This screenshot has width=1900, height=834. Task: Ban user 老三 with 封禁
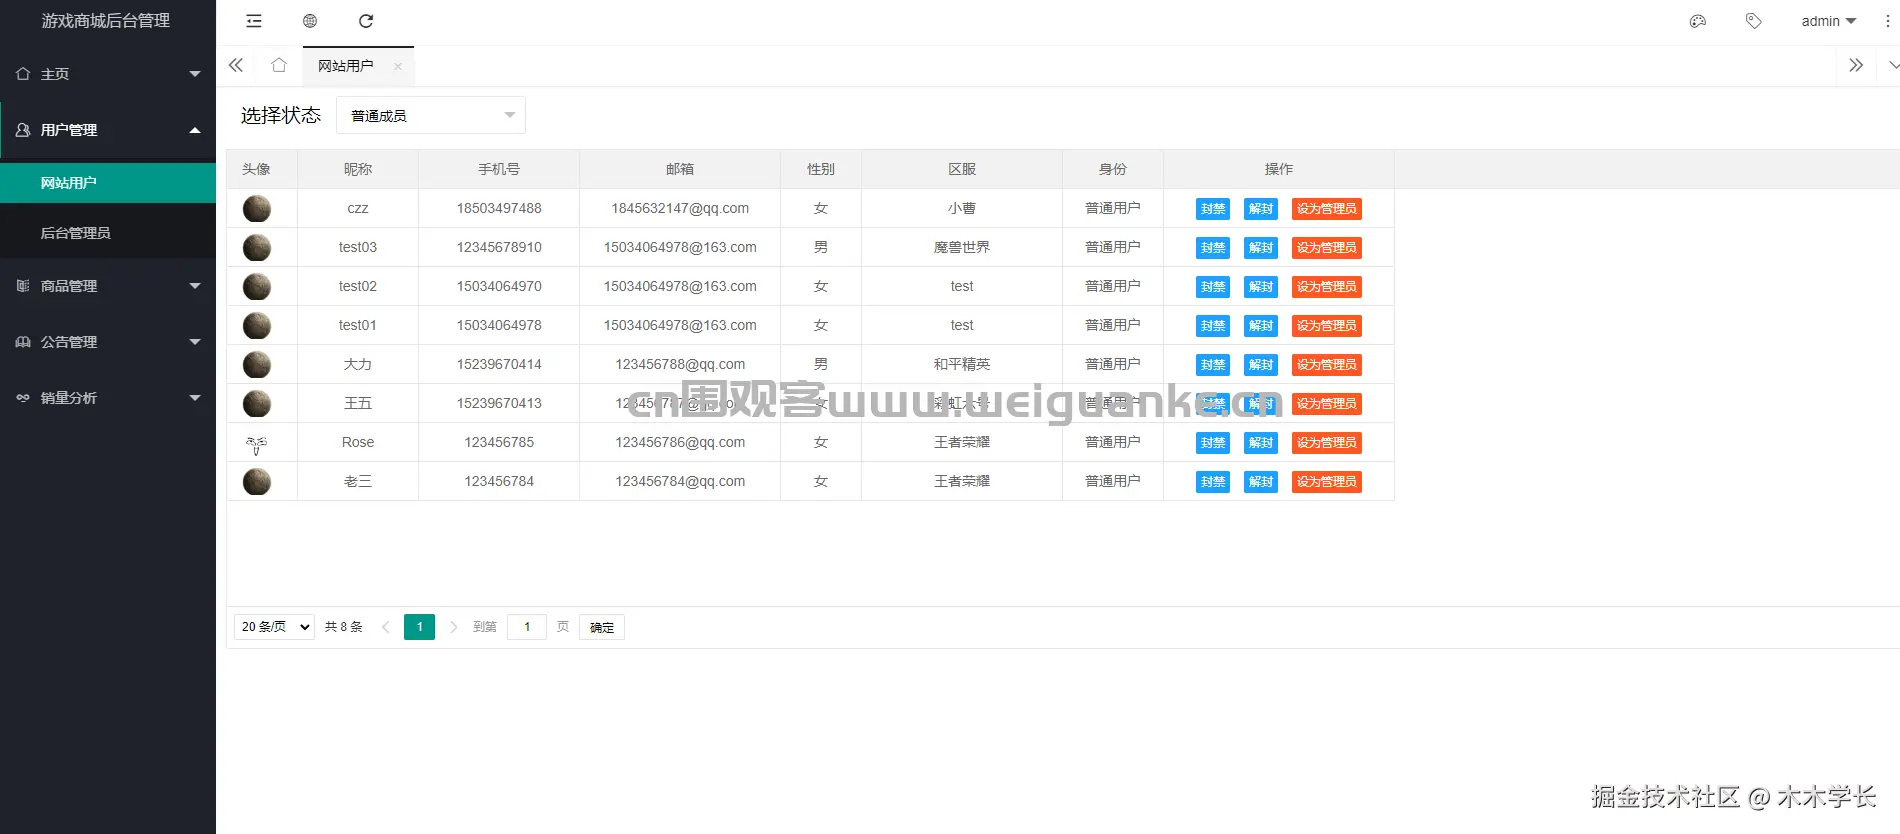click(1213, 482)
